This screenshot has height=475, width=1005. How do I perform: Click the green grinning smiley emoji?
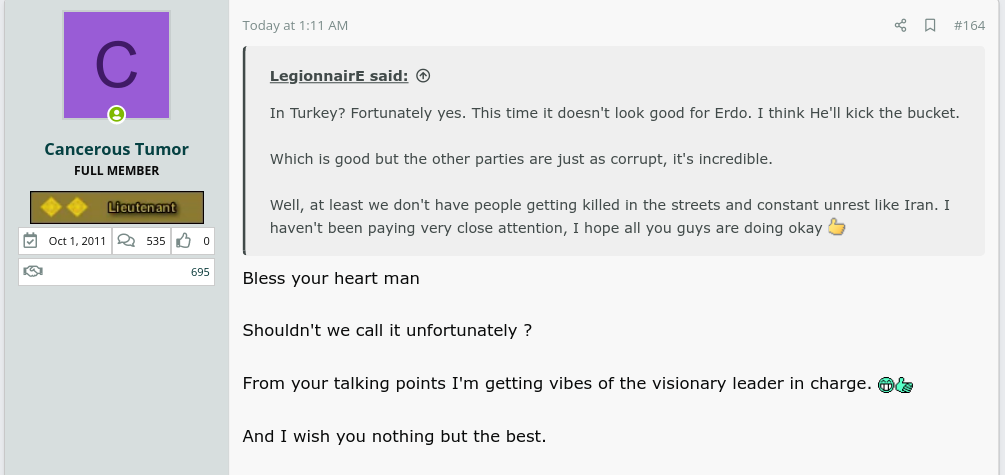point(886,385)
